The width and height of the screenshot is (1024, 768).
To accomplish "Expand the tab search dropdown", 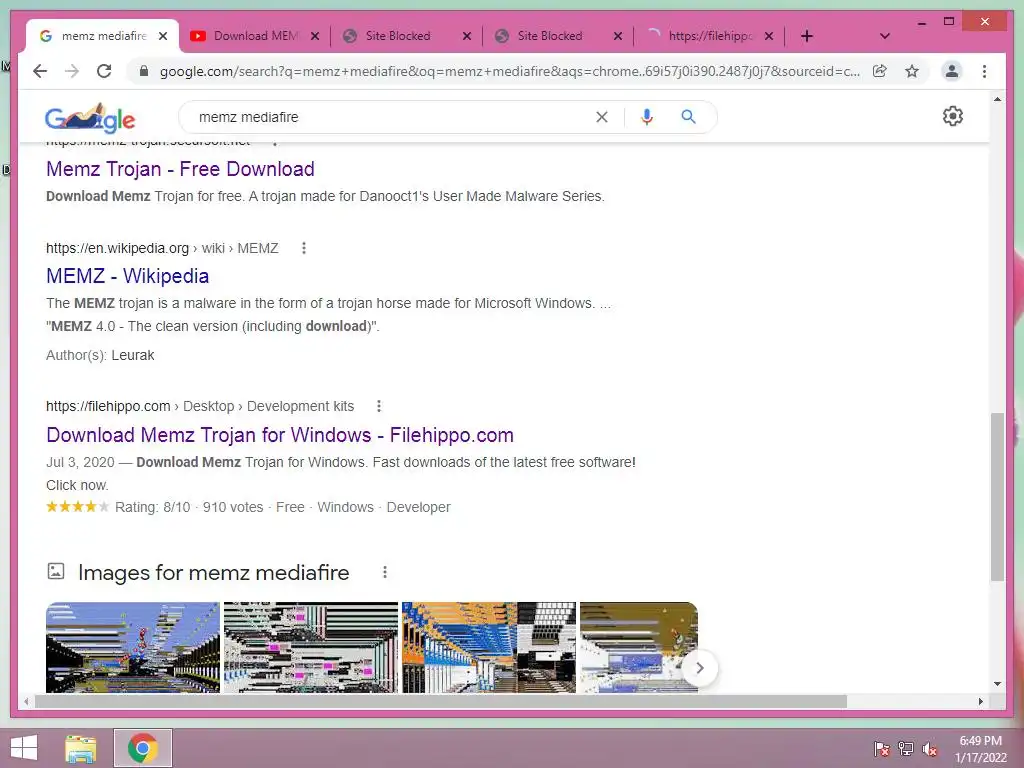I will click(885, 36).
